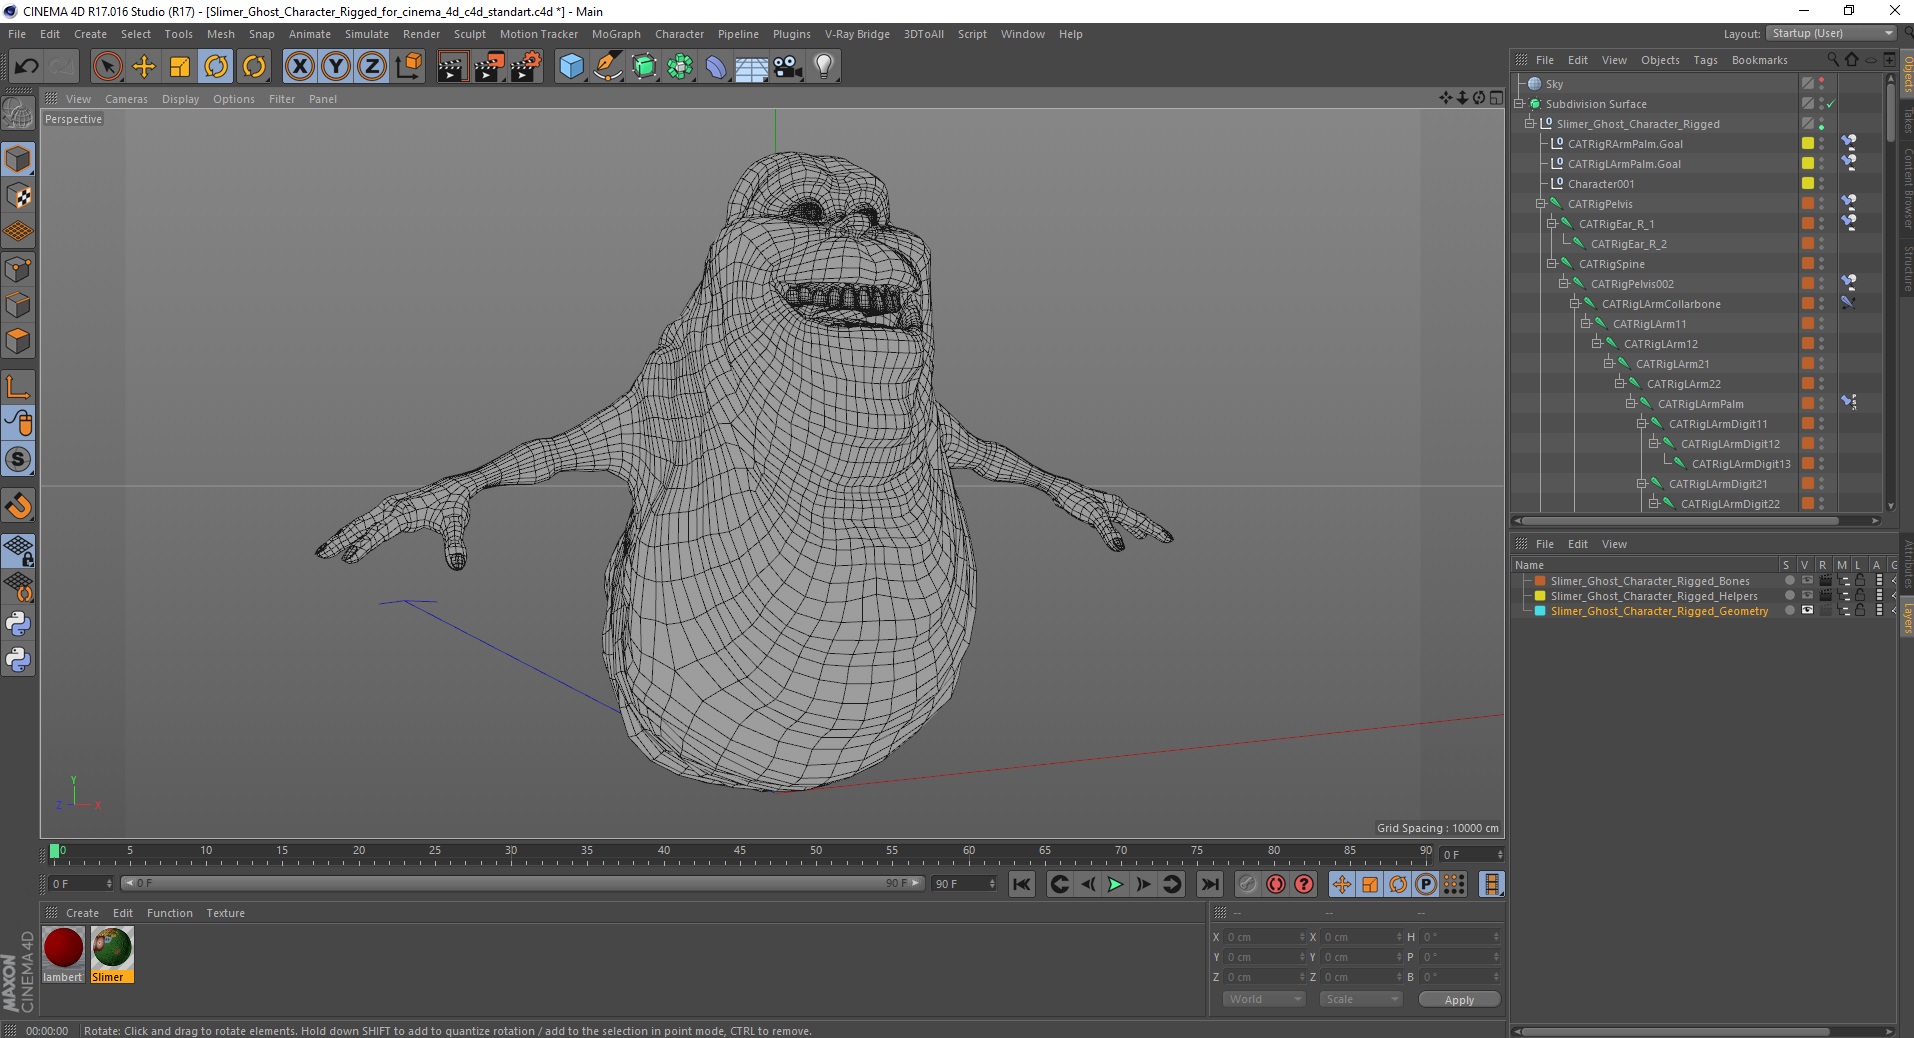Viewport: 1914px width, 1038px height.
Task: Toggle lock for Slimer_Ghost_Character_Rigged_Helpers layer
Action: coord(1860,596)
